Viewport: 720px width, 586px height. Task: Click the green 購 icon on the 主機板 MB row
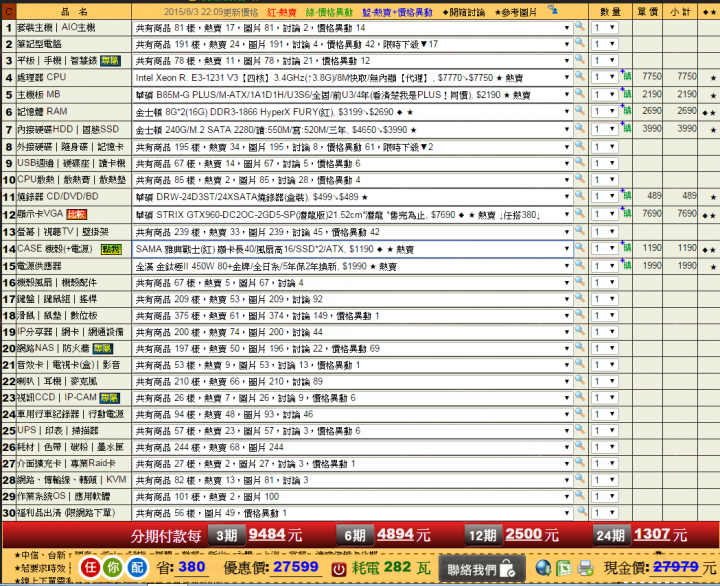click(626, 93)
